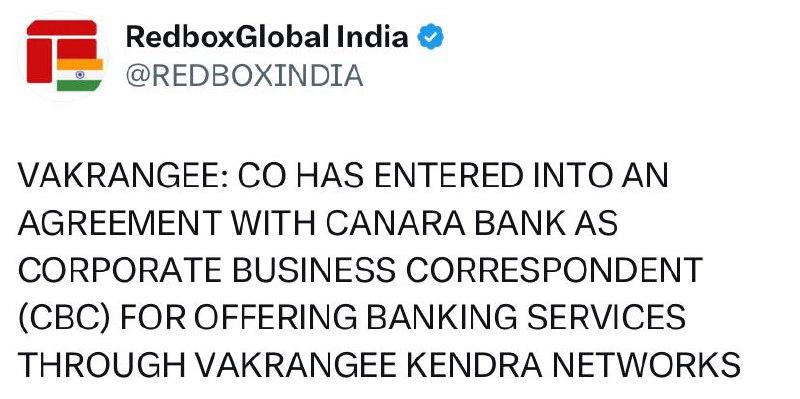Click the word OFFERING in the tweet
The image size is (800, 399).
(x=274, y=317)
